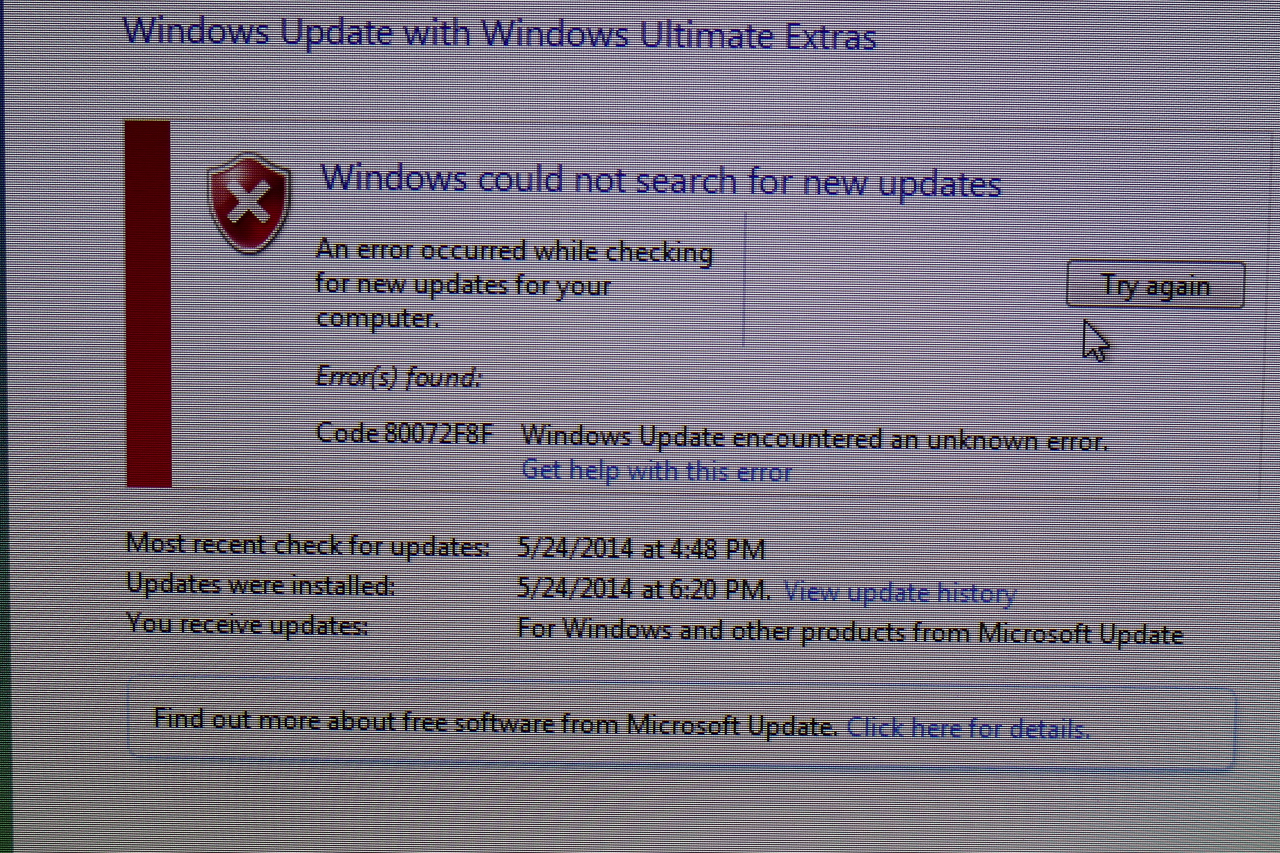This screenshot has height=853, width=1280.
Task: Click the Try again button
Action: click(1155, 286)
